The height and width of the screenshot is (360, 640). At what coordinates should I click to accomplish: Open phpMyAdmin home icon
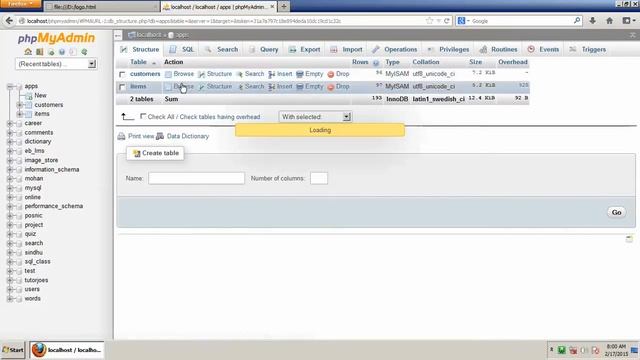pyautogui.click(x=28, y=52)
